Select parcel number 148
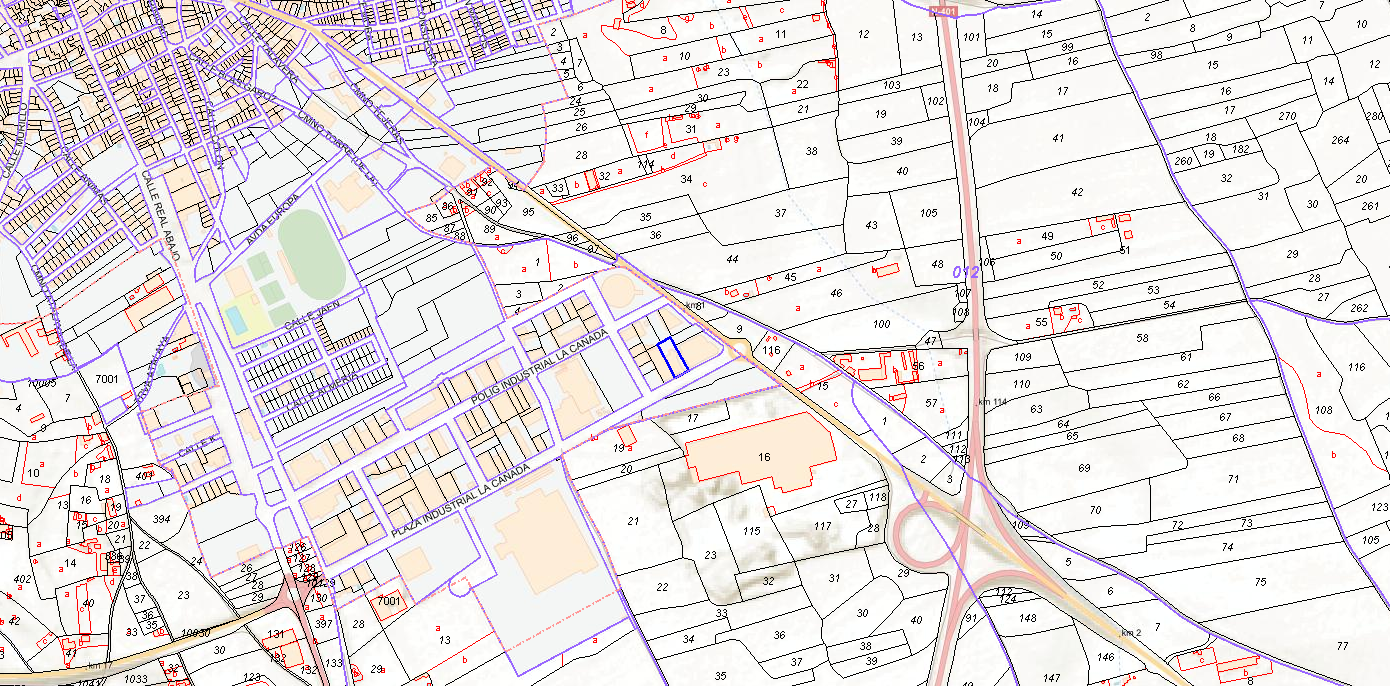The image size is (1390, 686). (x=1028, y=617)
